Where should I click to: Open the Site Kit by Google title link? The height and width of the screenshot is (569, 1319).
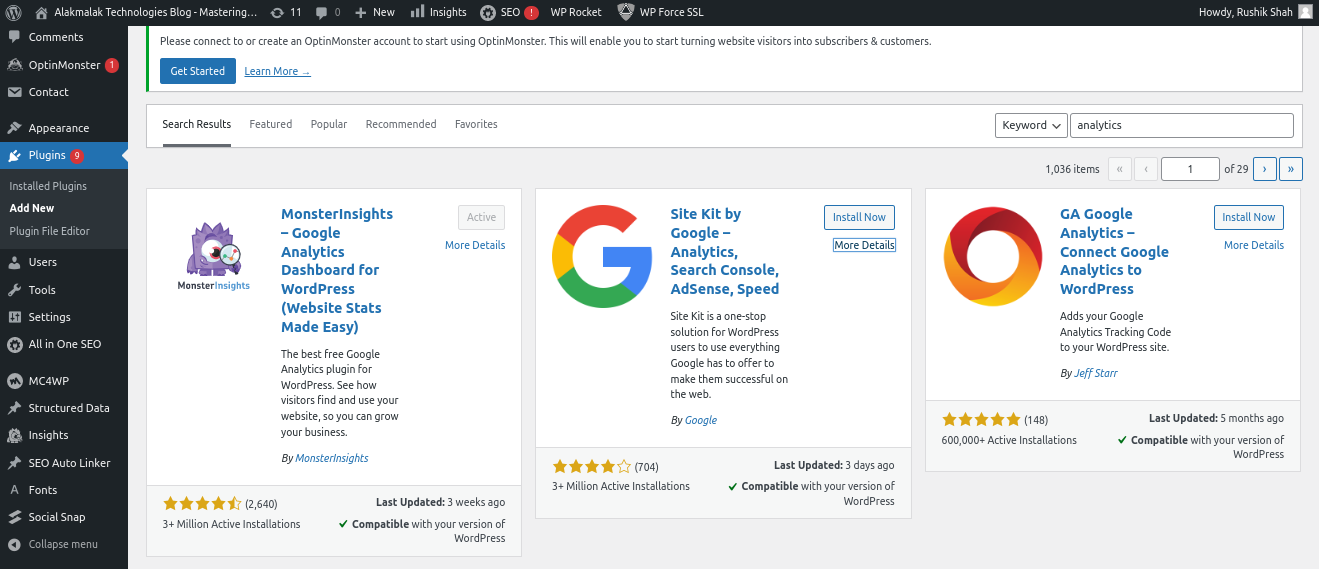(725, 251)
